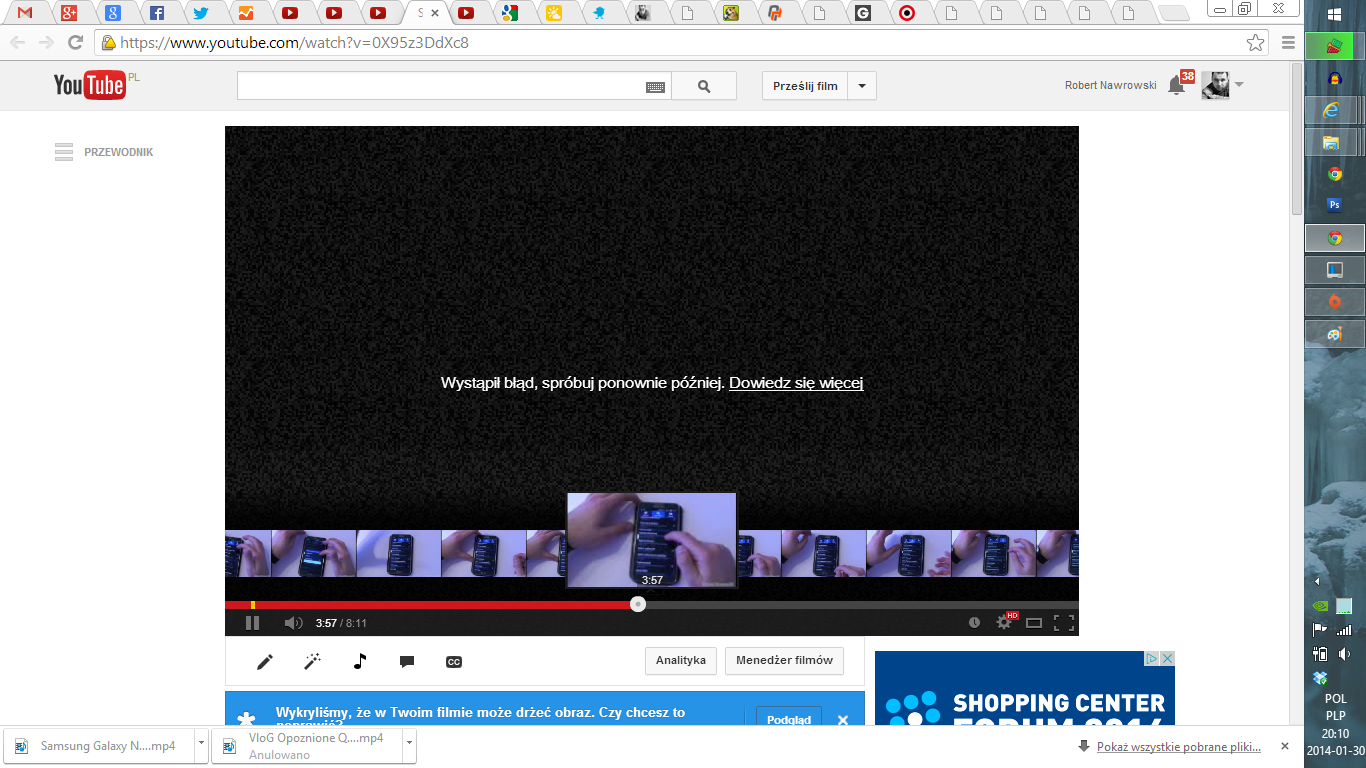This screenshot has width=1366, height=768.
Task: Open annotations speech bubble icon
Action: [x=407, y=661]
